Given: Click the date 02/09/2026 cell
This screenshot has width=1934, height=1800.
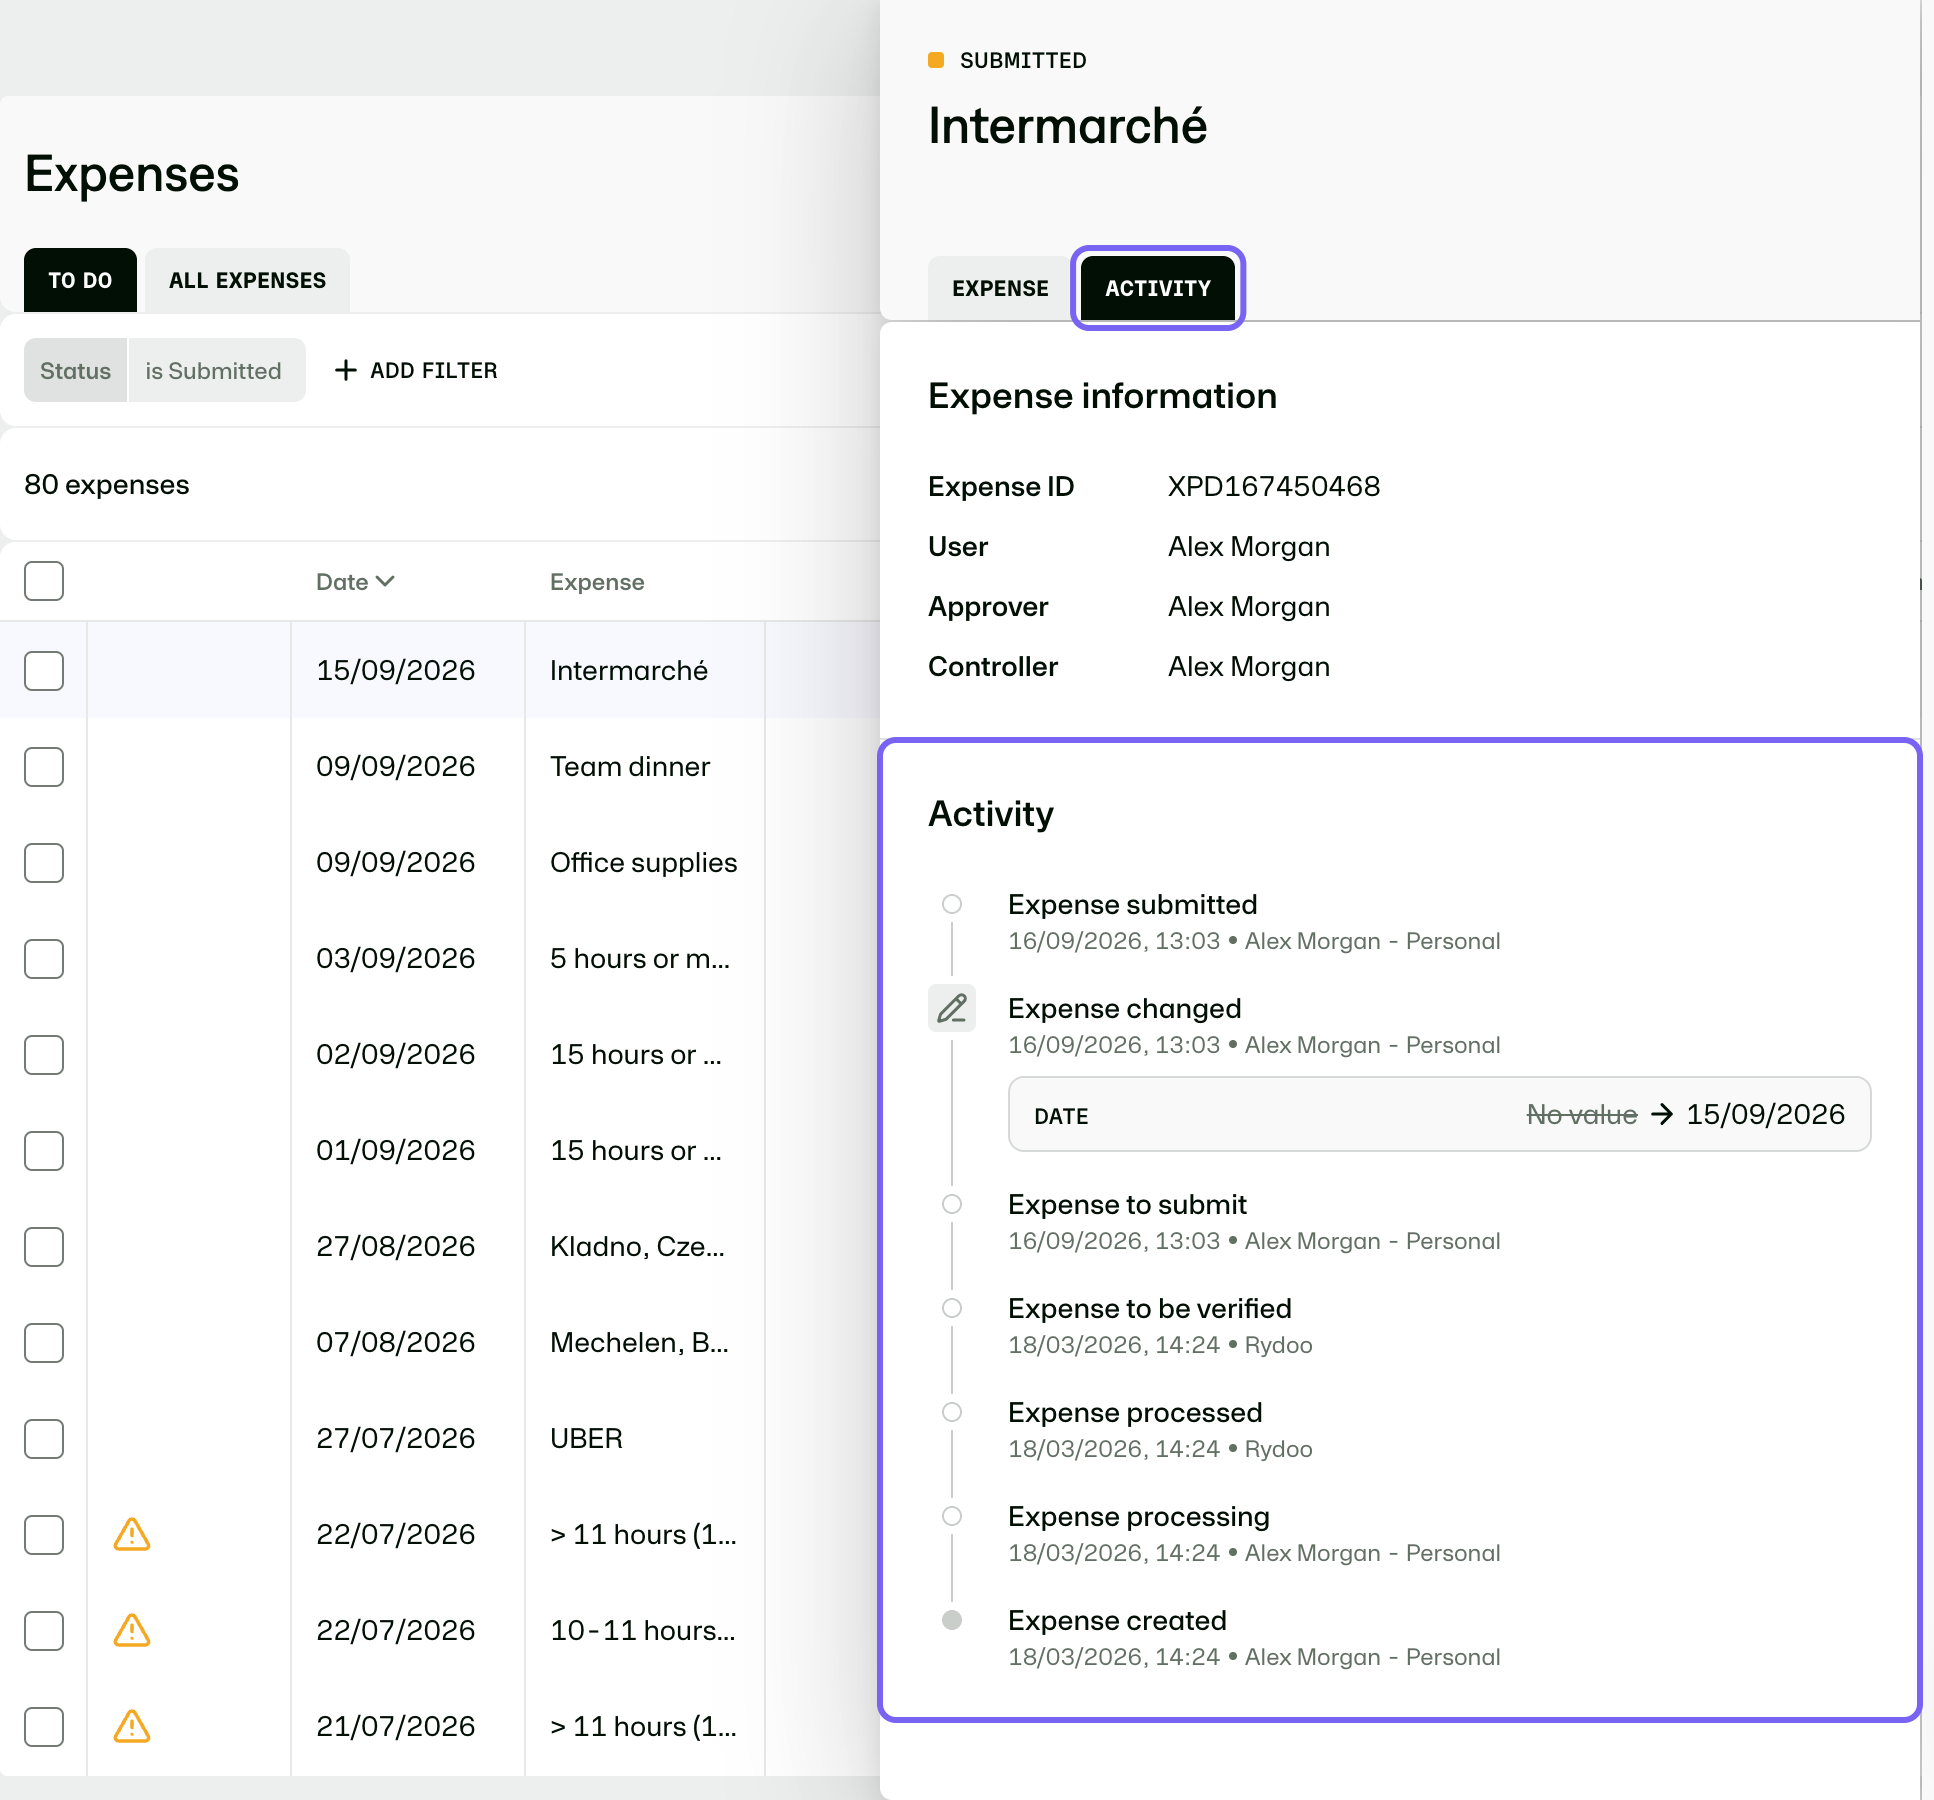Looking at the screenshot, I should pyautogui.click(x=396, y=1054).
